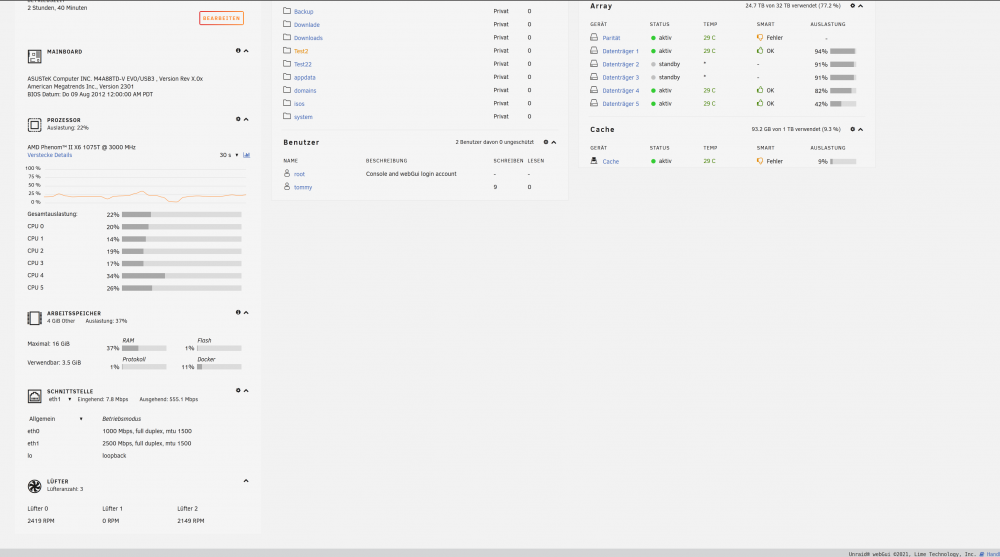
Task: Open Datenträger 4 device
Action: [621, 91]
